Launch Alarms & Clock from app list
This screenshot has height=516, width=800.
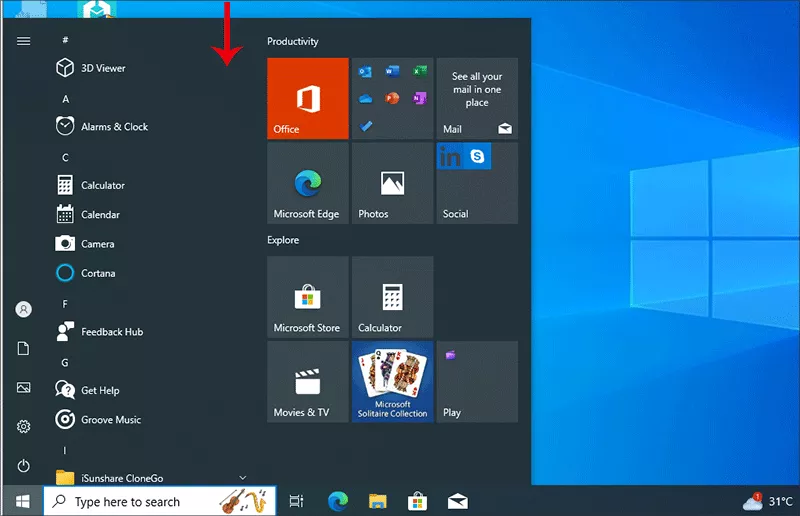pyautogui.click(x=102, y=127)
